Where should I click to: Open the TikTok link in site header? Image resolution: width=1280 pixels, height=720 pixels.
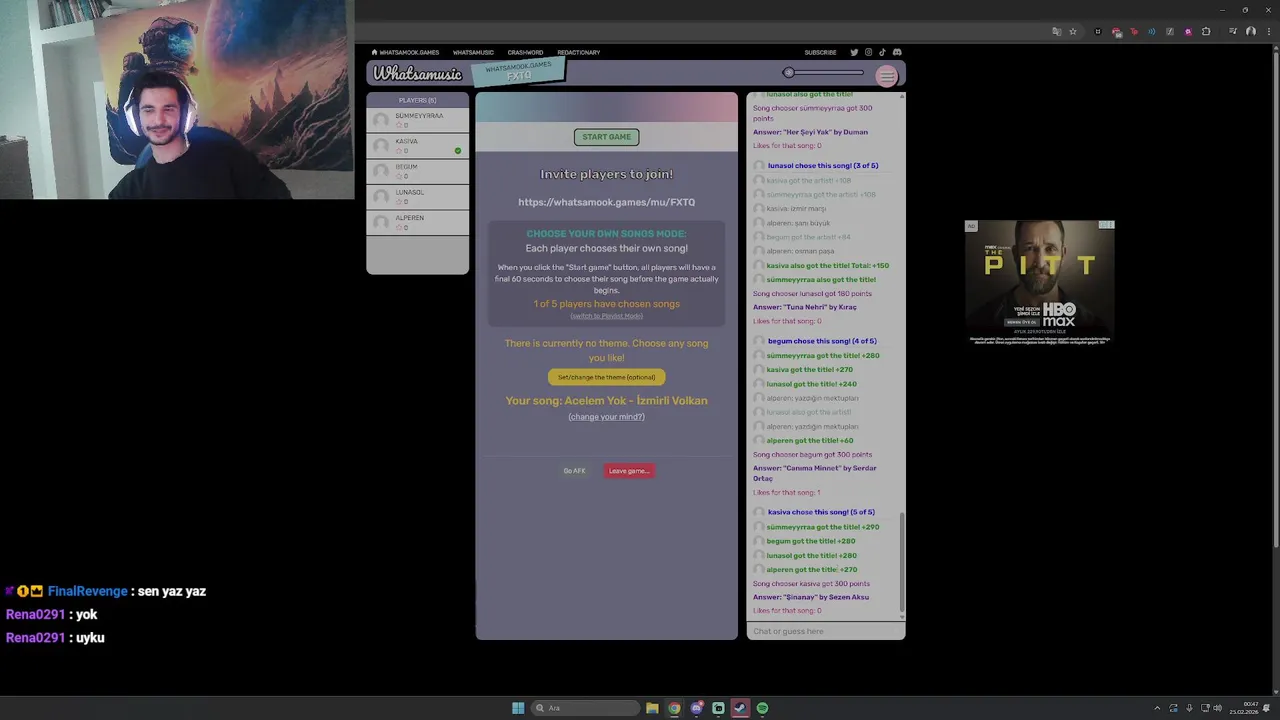(882, 52)
